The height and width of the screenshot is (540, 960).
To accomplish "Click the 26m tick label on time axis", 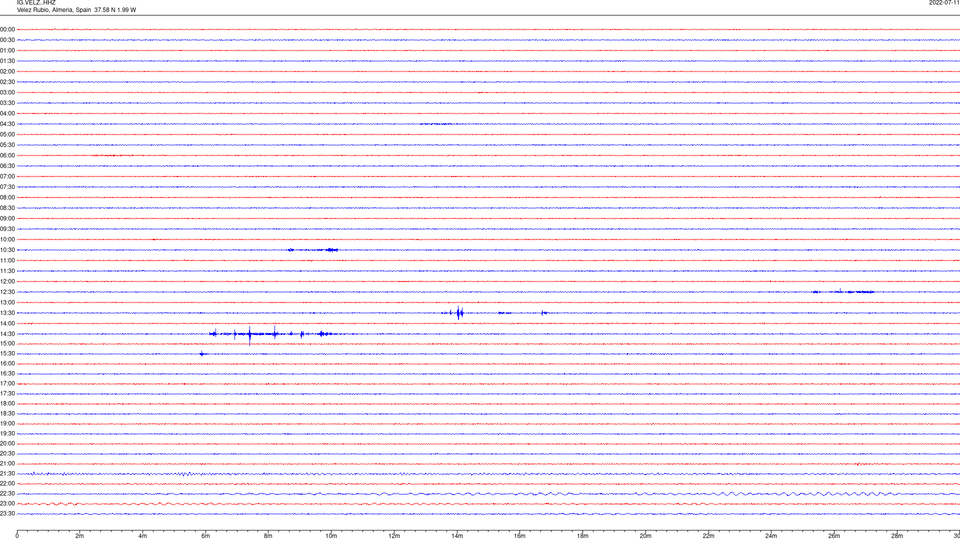I will coord(834,536).
